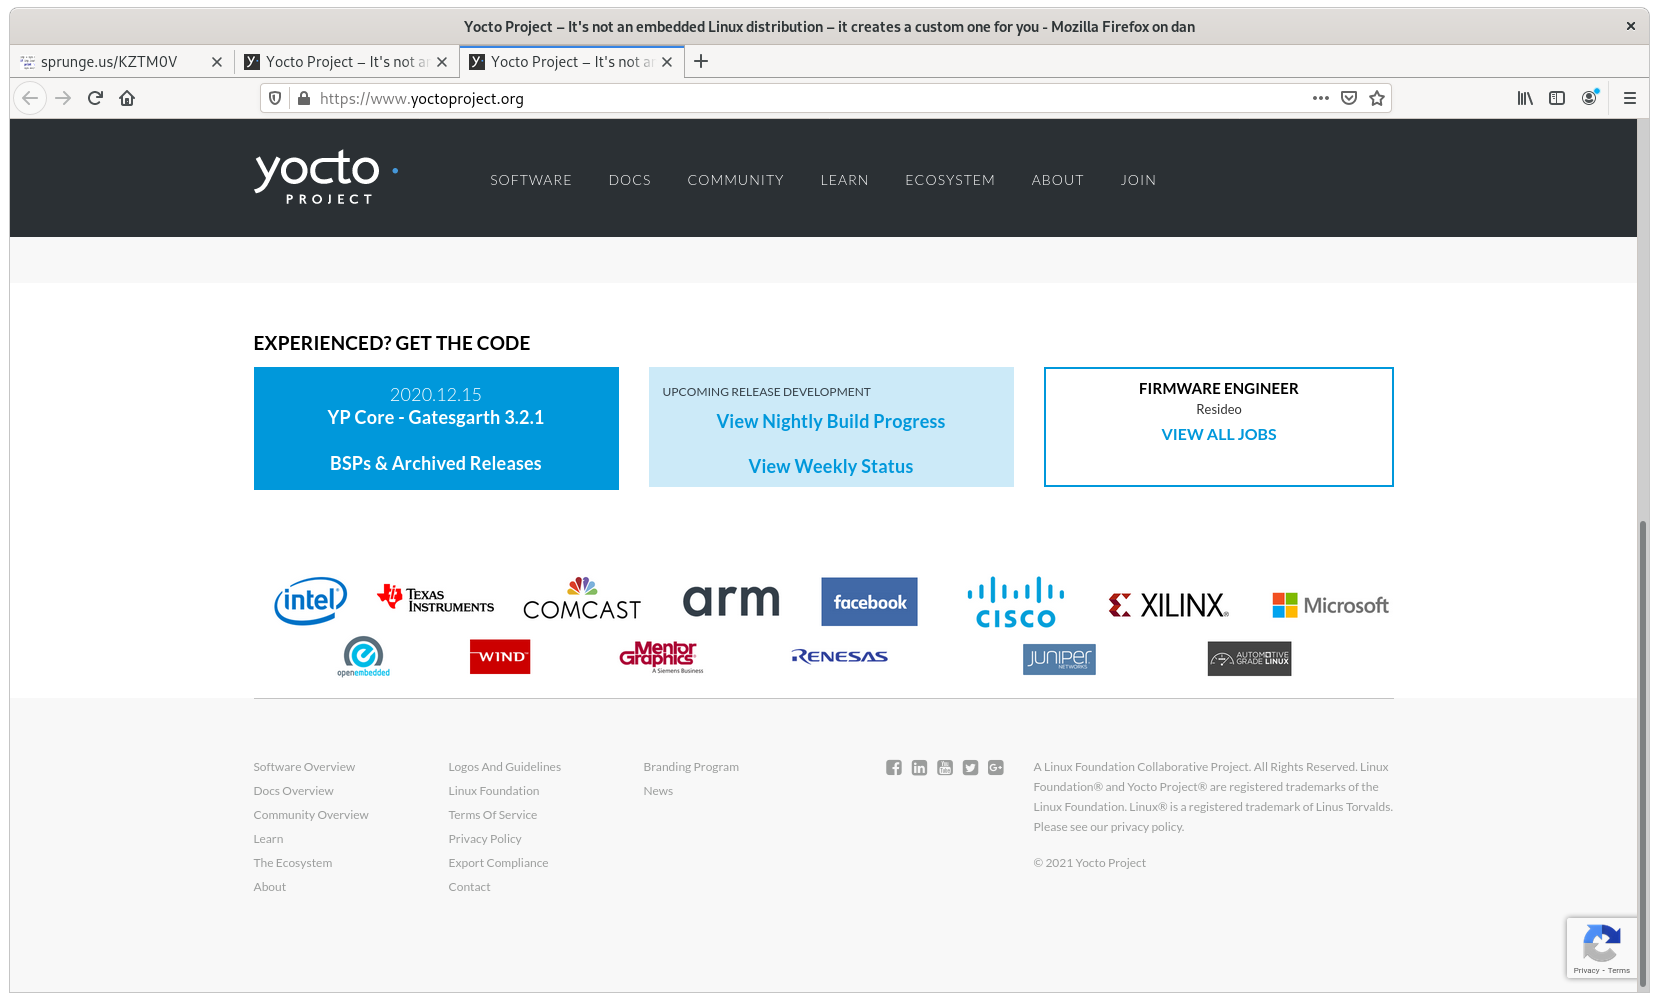Click the Microsoft logo

[1330, 605]
